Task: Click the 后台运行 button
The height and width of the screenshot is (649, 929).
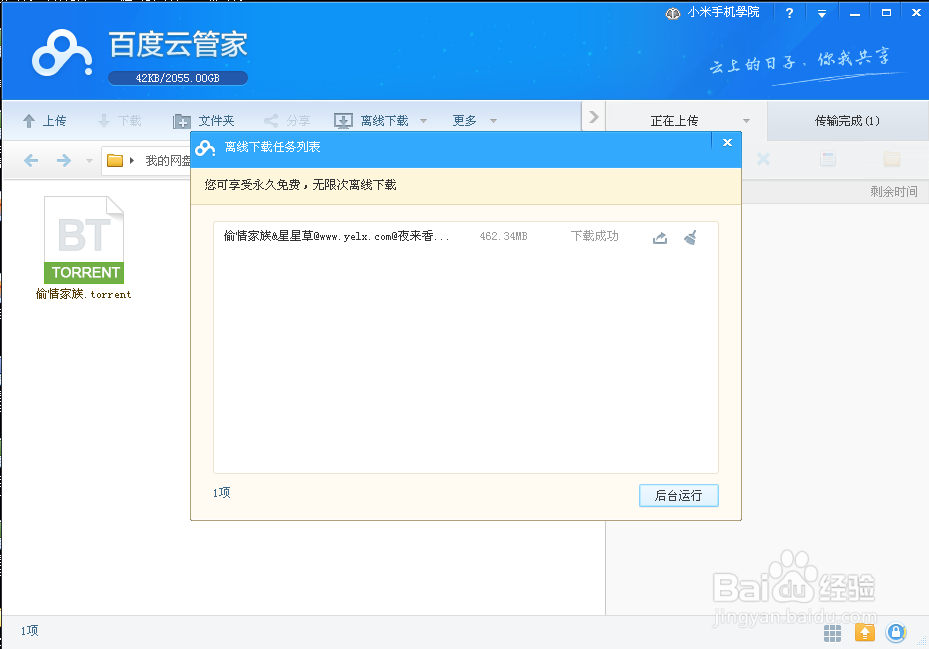Action: pyautogui.click(x=679, y=495)
